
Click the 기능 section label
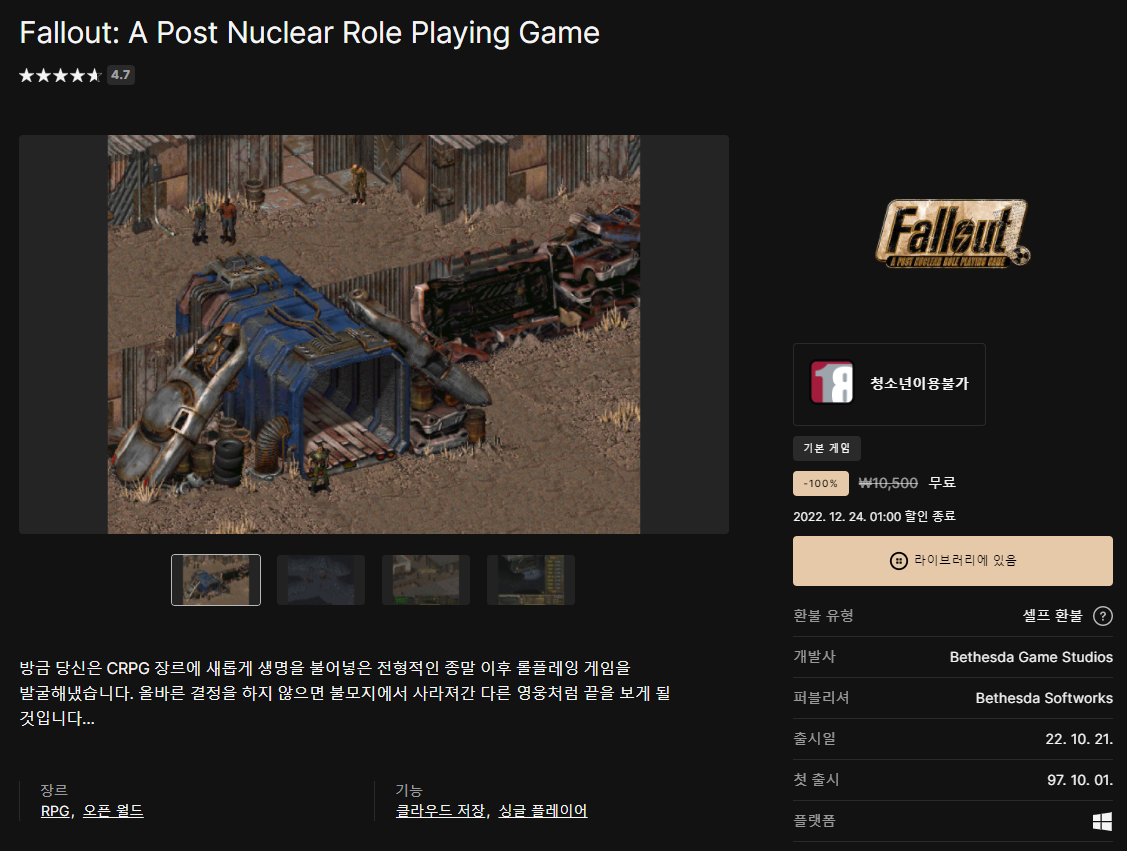[409, 790]
